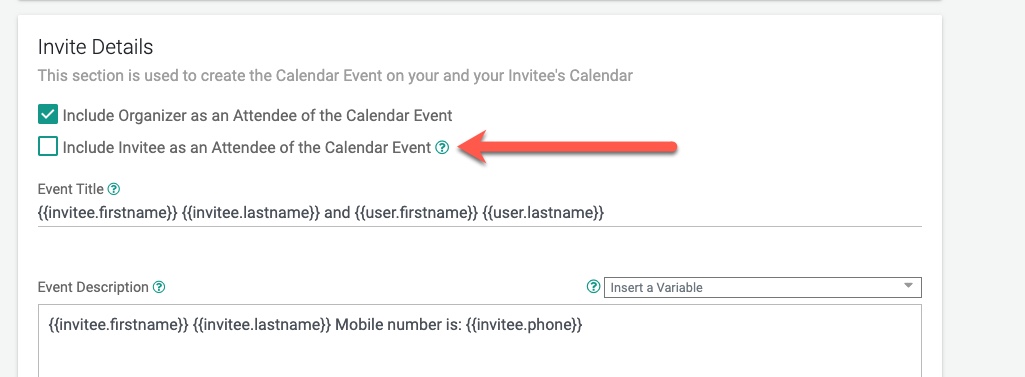
Task: Focus the Event Title input field
Action: point(480,214)
